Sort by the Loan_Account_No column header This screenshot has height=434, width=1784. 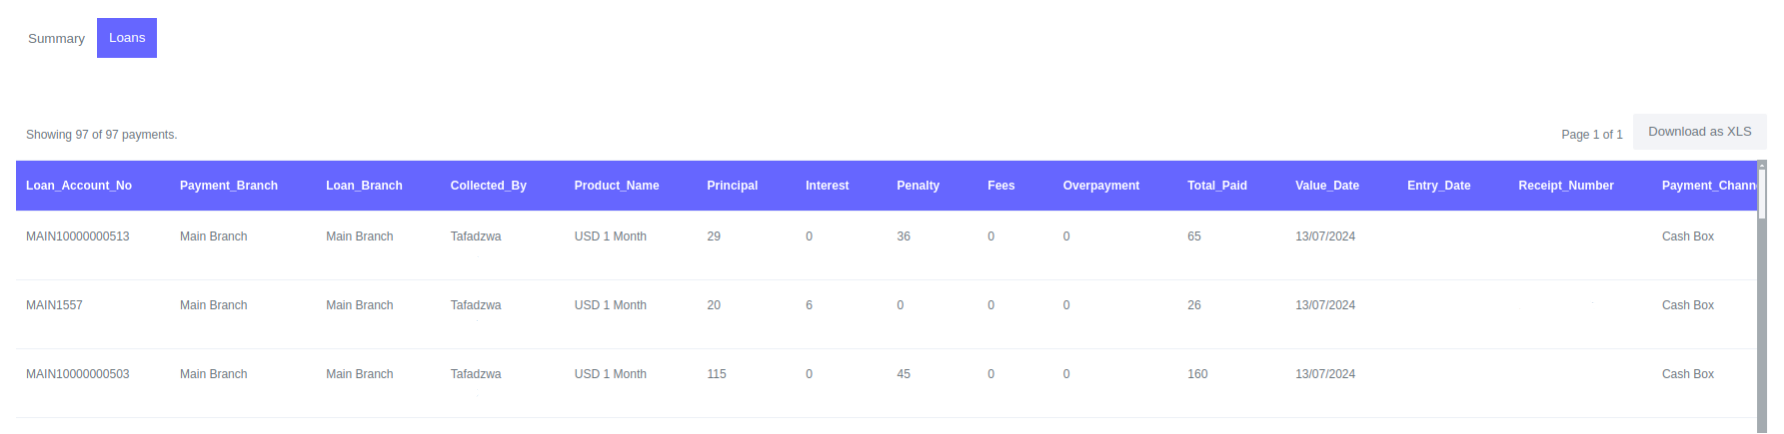click(x=79, y=186)
